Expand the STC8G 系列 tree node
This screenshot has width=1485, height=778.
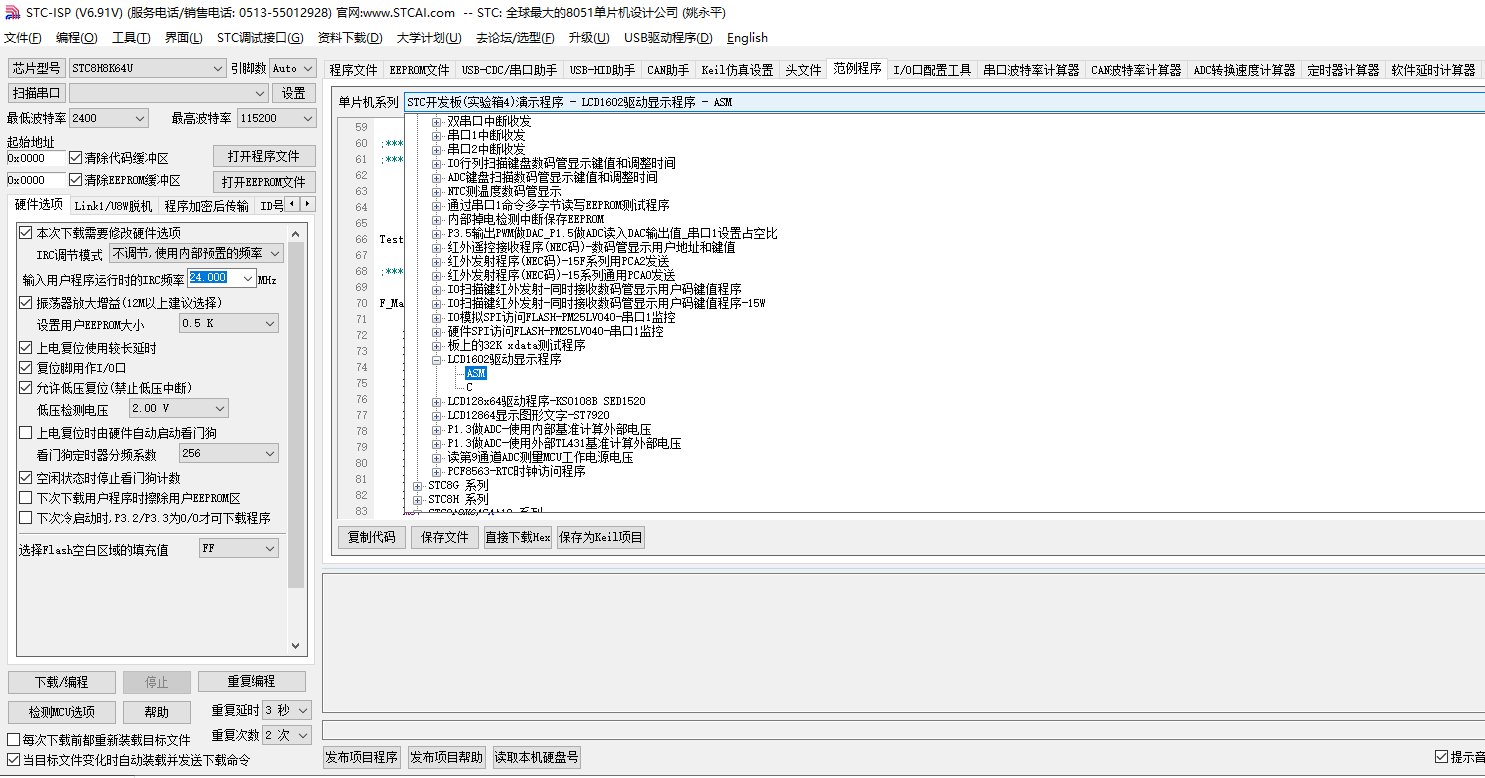coord(418,486)
